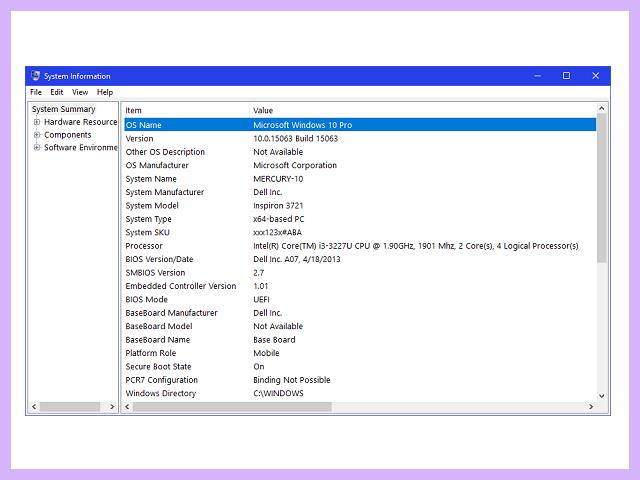Click the details pane scroll down arrow
The image size is (640, 480).
[601, 396]
